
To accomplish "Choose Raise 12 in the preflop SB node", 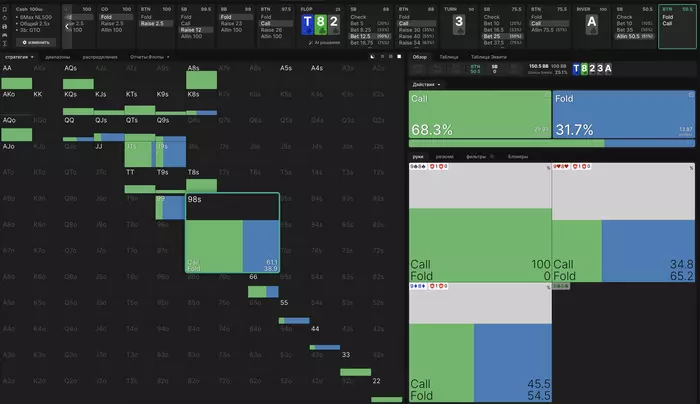I will click(x=196, y=30).
